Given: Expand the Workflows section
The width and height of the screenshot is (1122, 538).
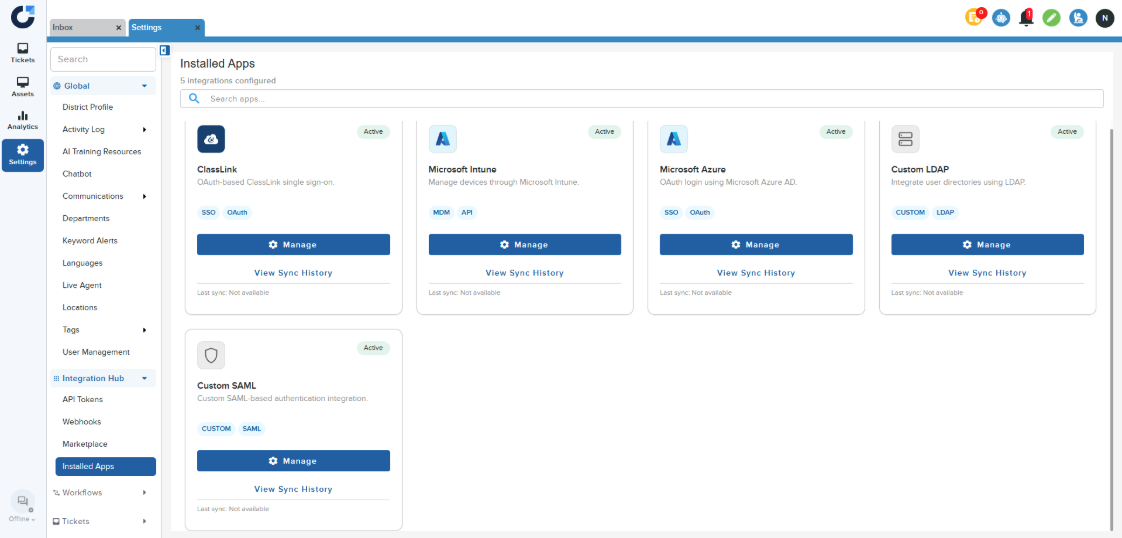Looking at the screenshot, I should pos(144,492).
